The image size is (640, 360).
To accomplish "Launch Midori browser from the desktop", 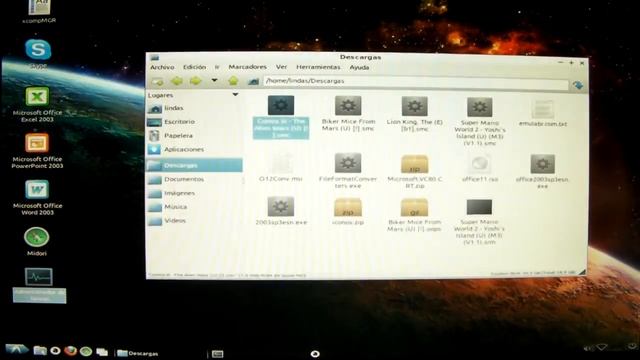I will [x=37, y=242].
